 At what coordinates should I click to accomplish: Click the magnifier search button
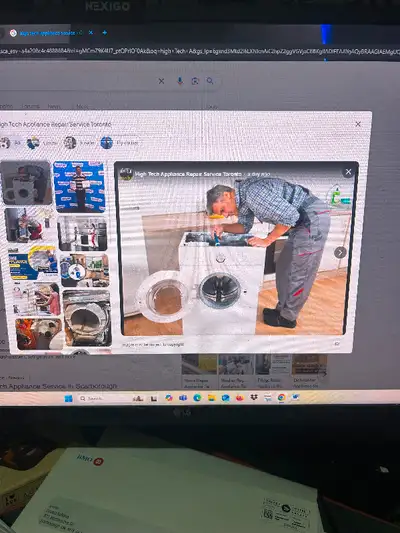coord(210,81)
